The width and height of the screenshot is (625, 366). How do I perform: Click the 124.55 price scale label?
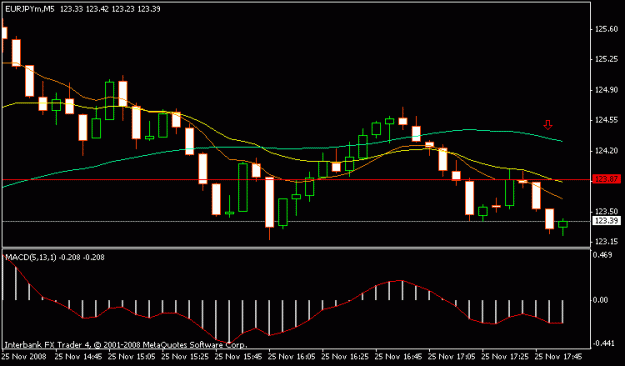tap(606, 120)
